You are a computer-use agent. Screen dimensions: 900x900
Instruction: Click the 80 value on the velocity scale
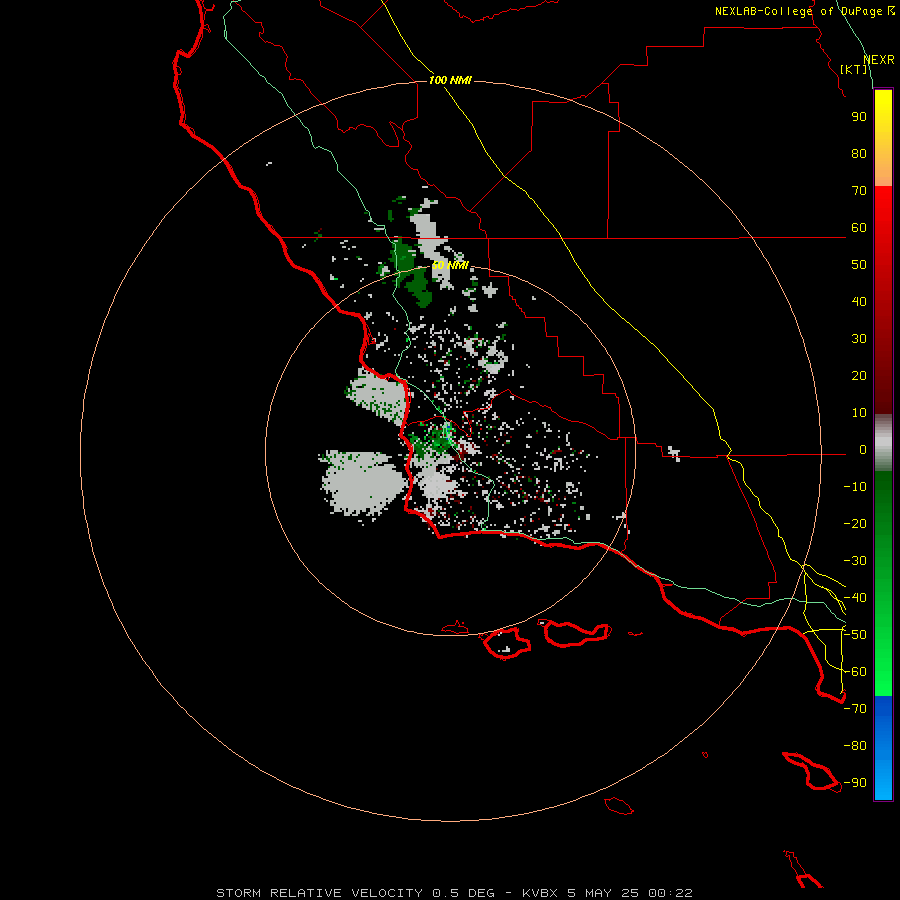[x=859, y=153]
